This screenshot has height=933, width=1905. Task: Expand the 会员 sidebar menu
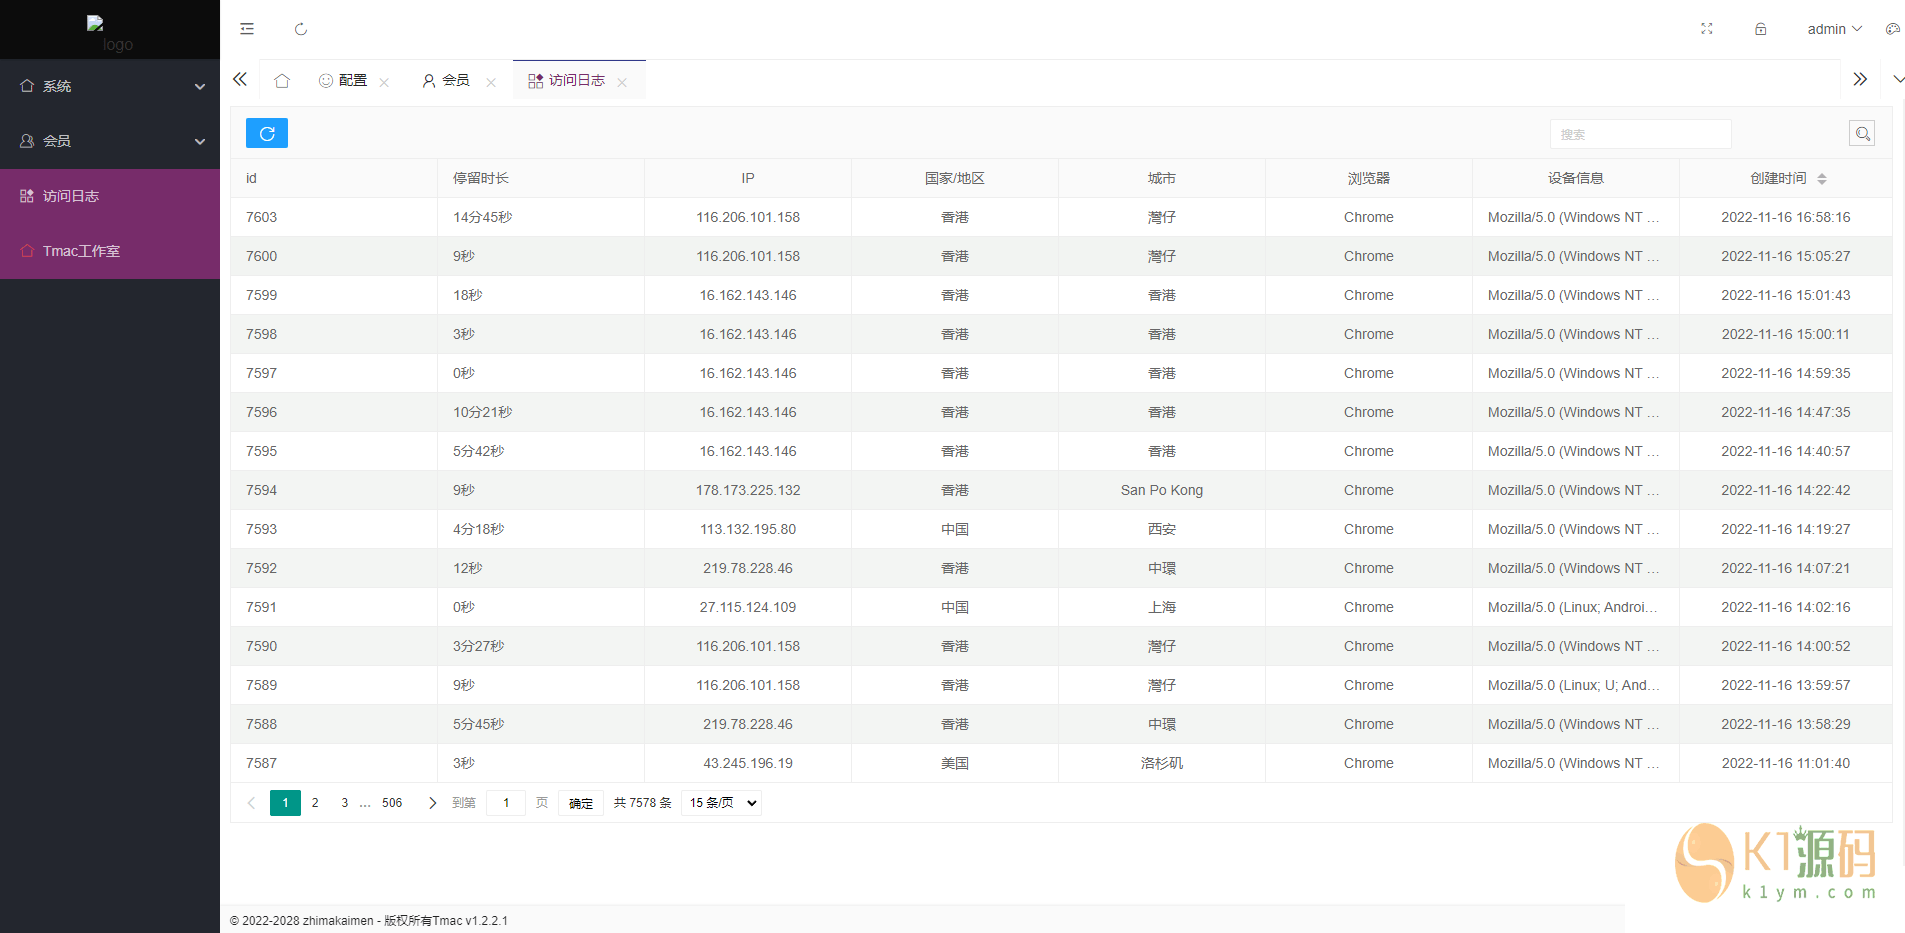point(110,141)
